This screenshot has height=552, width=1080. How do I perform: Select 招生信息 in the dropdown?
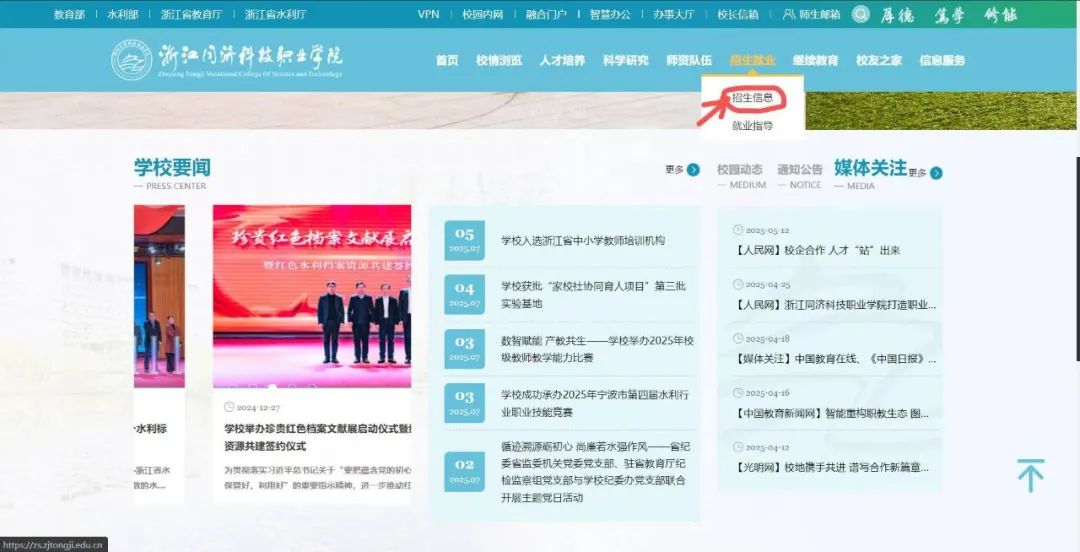coord(752,98)
